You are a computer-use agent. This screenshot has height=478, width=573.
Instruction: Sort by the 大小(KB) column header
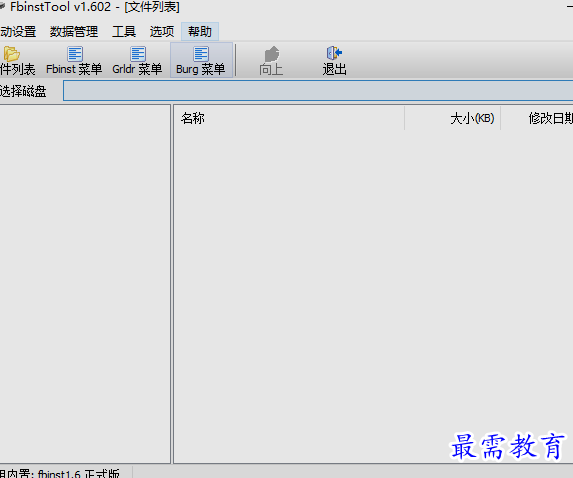pos(452,118)
